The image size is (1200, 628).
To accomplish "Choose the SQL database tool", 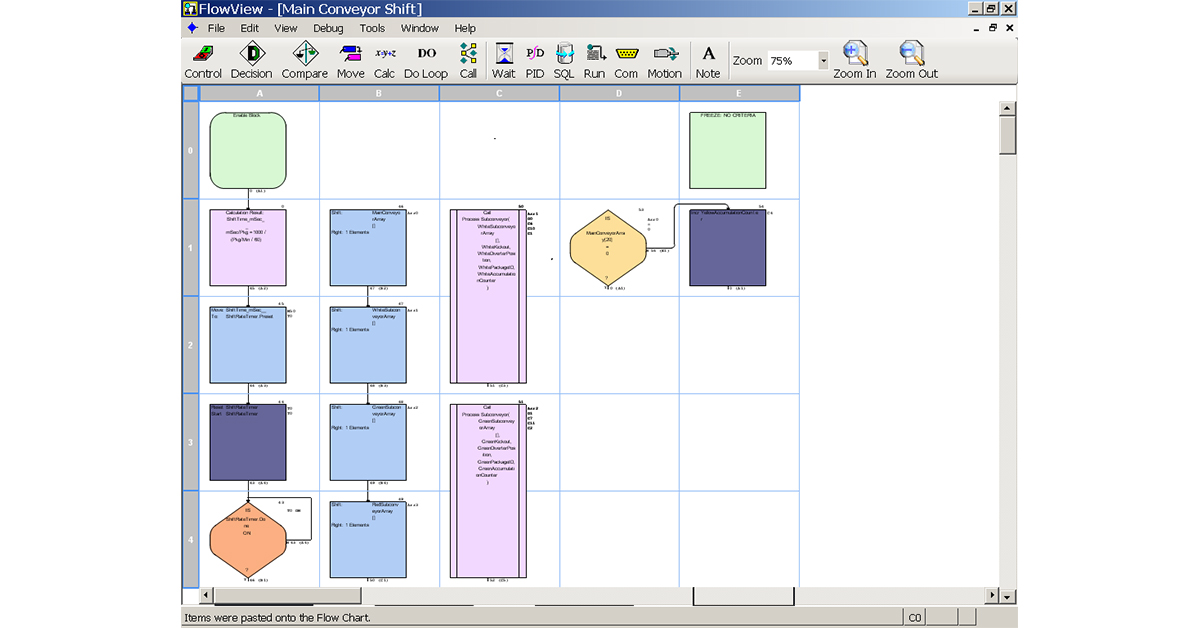I will click(x=564, y=60).
